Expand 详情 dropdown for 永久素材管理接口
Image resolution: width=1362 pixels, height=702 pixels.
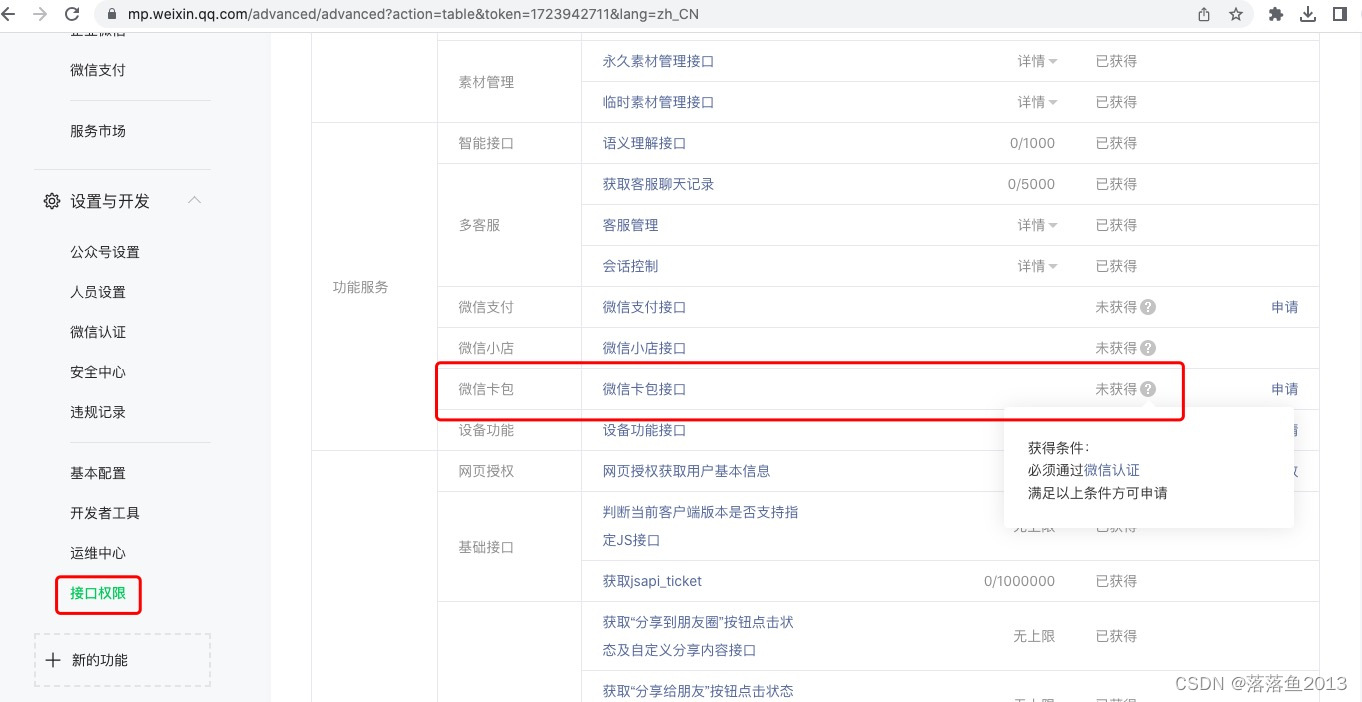1038,61
